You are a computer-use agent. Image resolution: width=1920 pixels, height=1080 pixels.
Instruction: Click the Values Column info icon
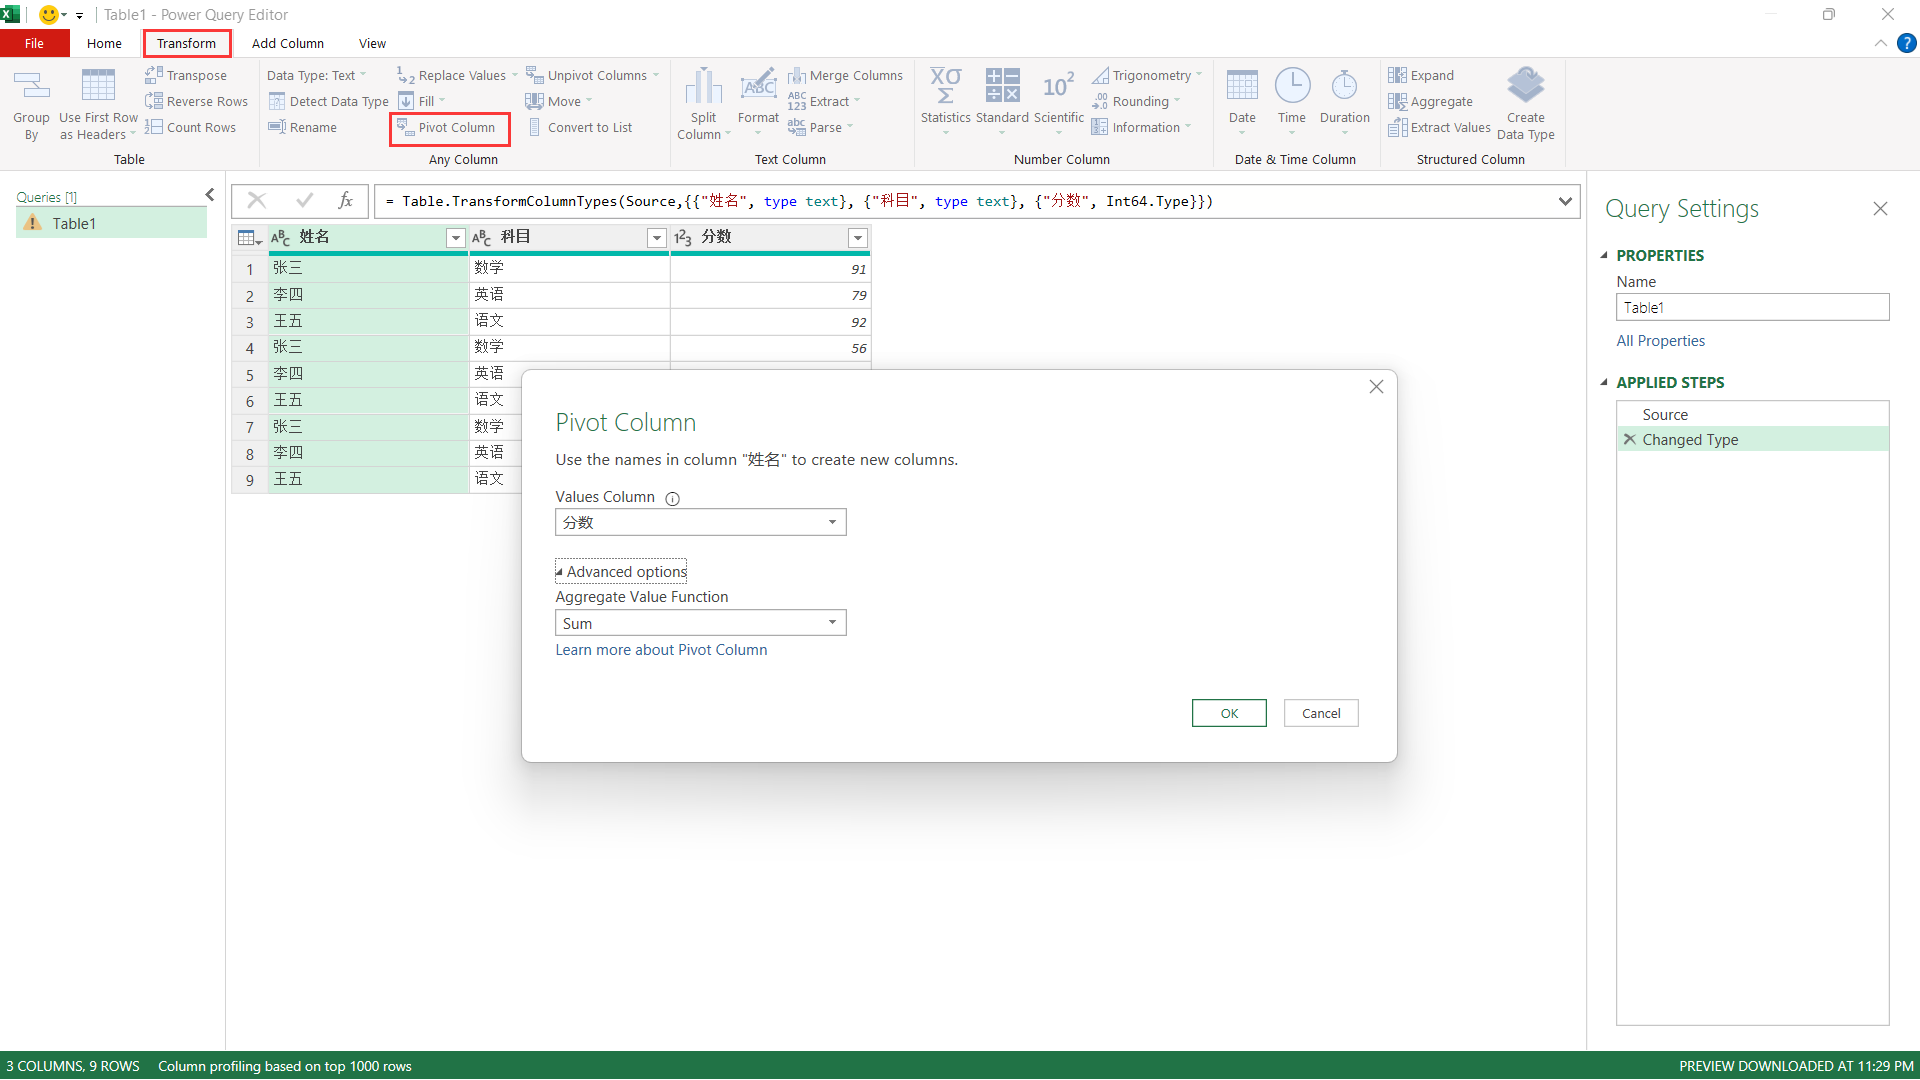pos(673,499)
